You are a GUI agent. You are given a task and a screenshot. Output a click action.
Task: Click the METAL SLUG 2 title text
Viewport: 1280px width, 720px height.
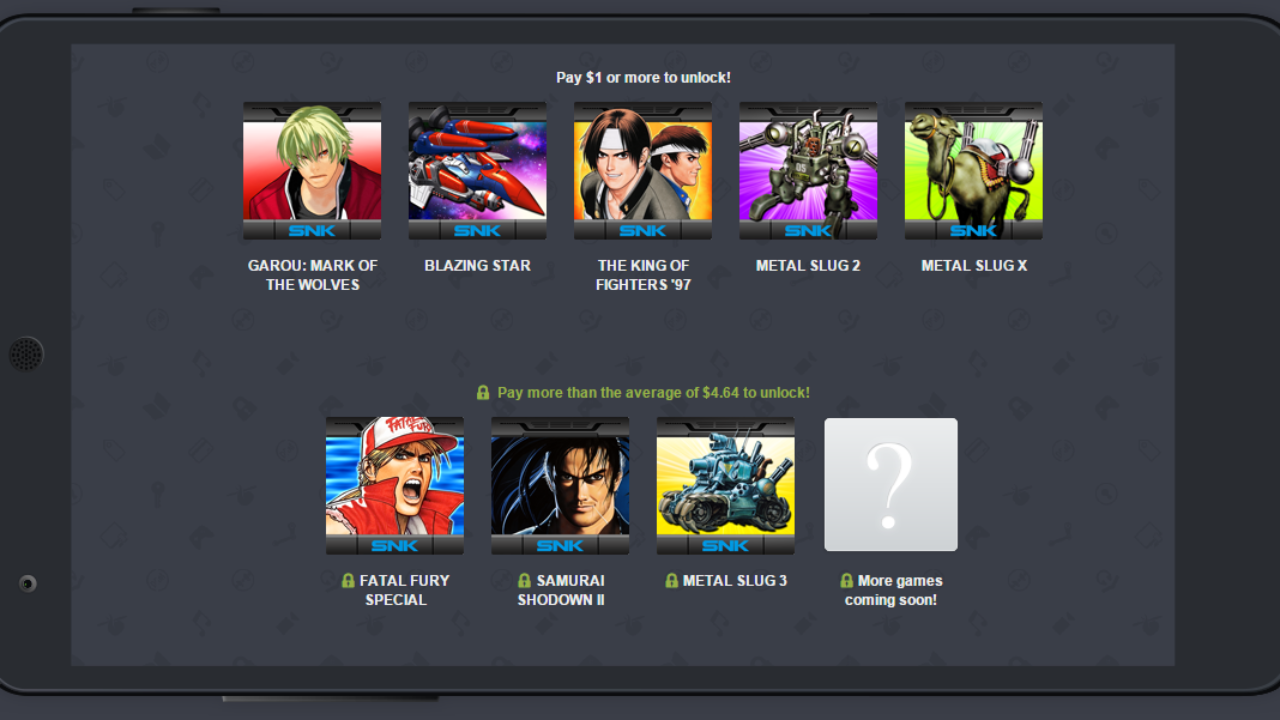tap(808, 266)
